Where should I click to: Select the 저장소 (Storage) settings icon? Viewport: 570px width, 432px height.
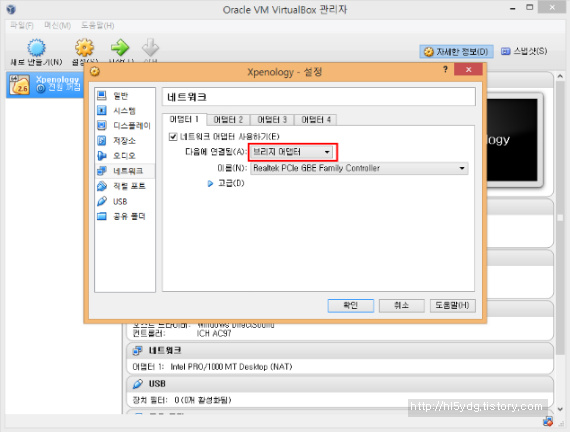tap(102, 140)
